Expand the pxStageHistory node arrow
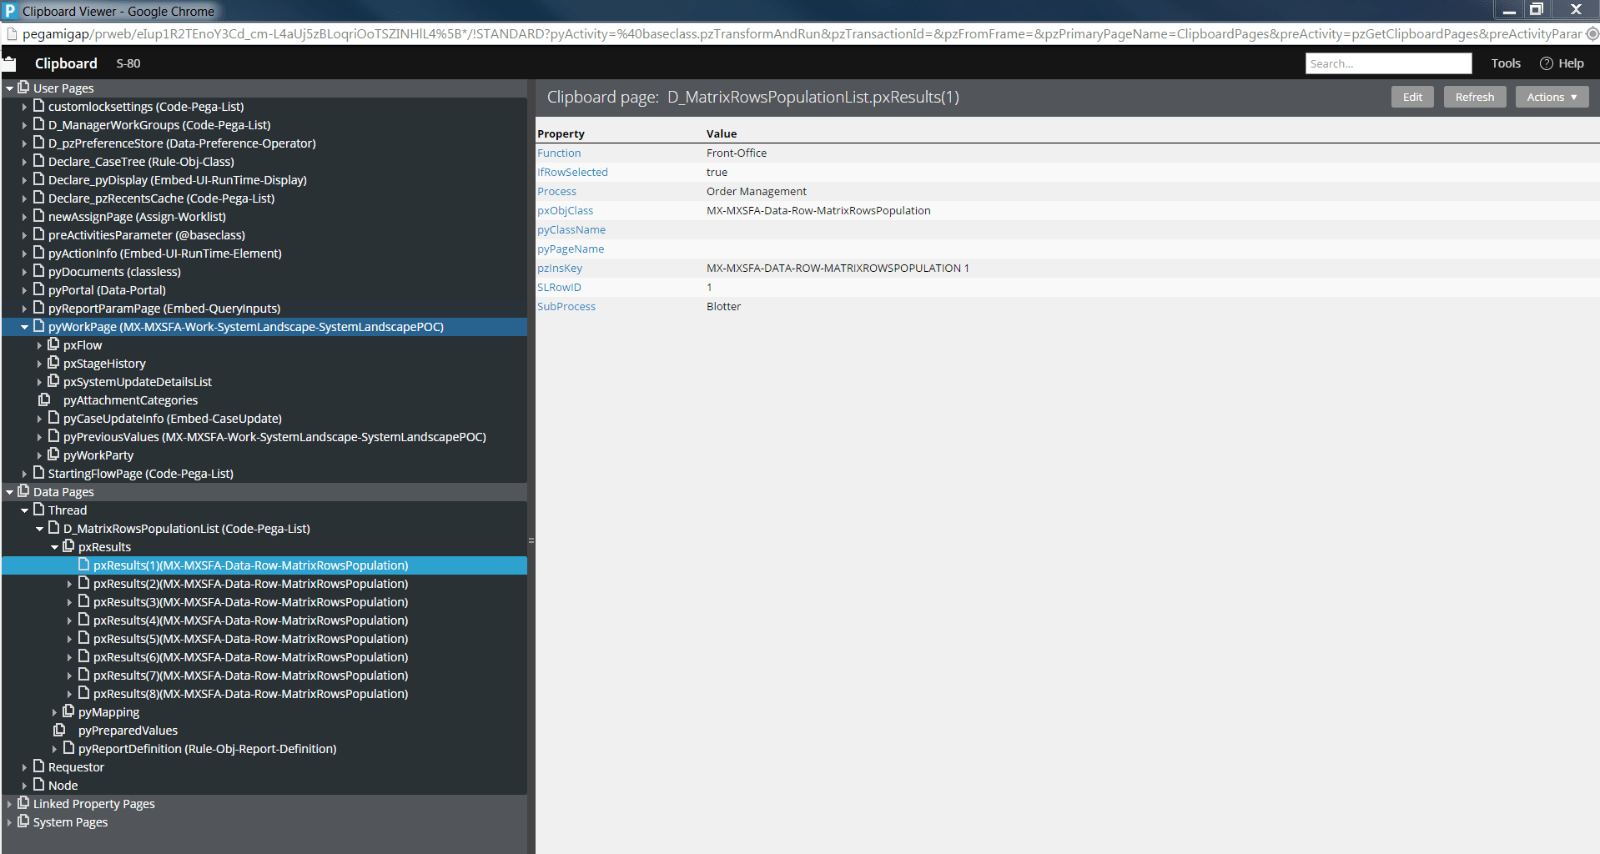Screen dimensions: 1600x854 40,364
